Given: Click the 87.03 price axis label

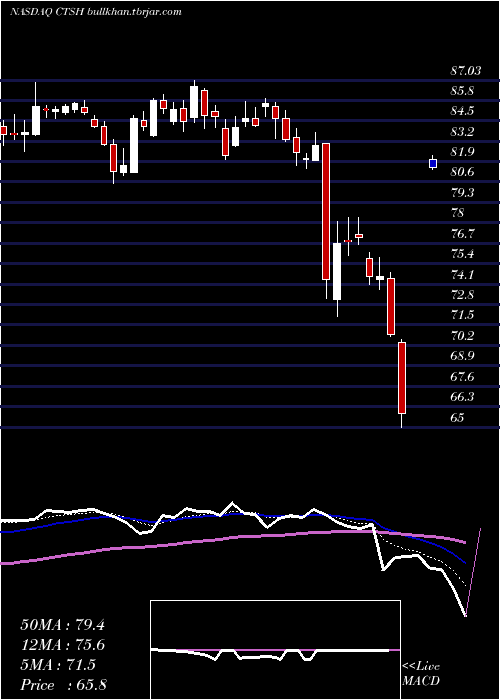Looking at the screenshot, I should [465, 71].
